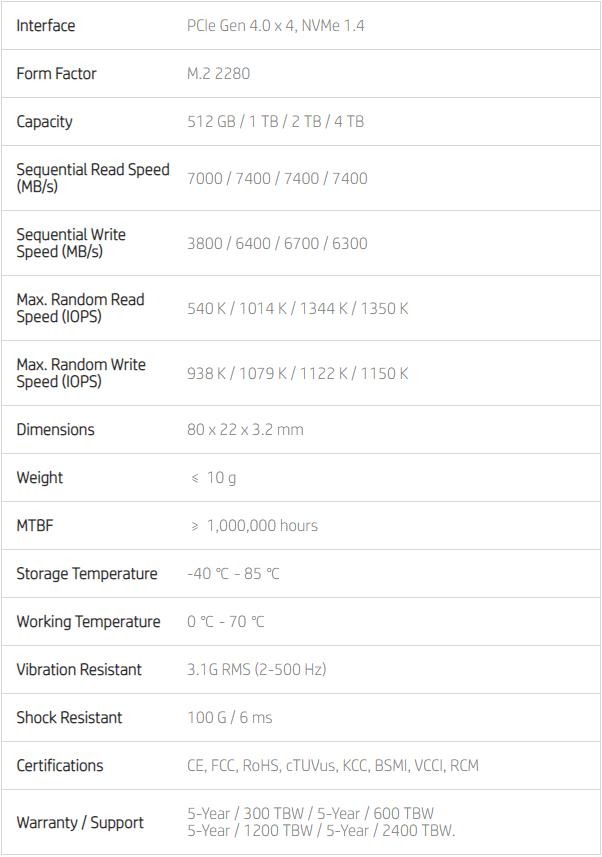Click the 3800 / 6400 write speed values

[x=277, y=244]
